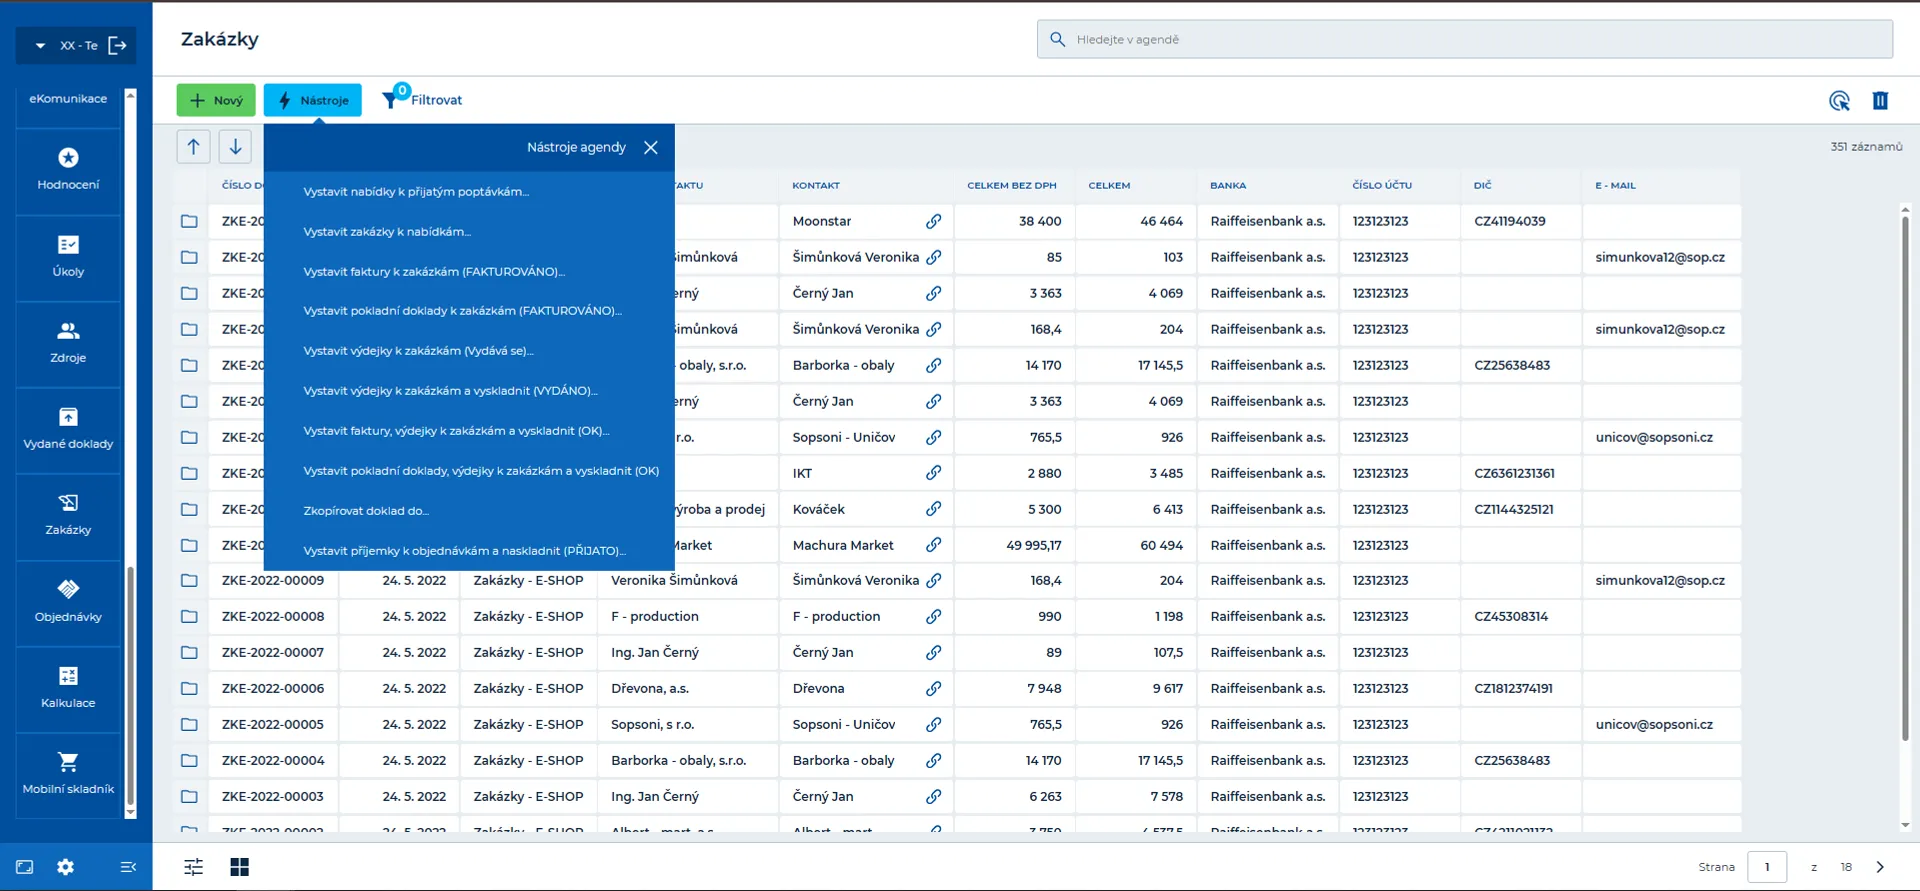
Task: Expand the XX - Te company dropdown
Action: tap(40, 45)
